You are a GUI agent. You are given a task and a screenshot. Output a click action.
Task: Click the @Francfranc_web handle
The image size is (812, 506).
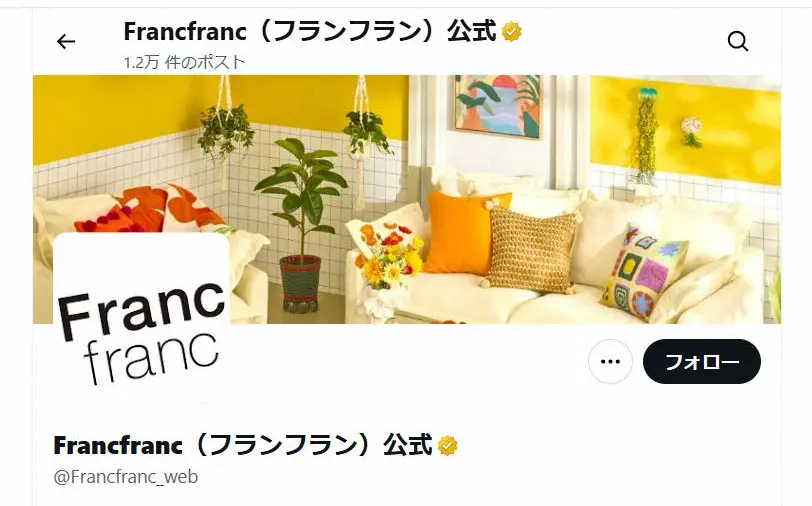click(126, 476)
